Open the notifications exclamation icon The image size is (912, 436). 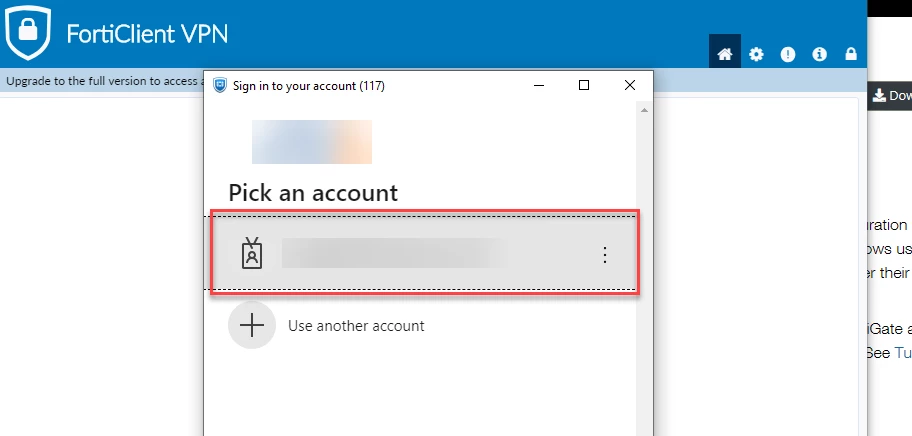(788, 54)
